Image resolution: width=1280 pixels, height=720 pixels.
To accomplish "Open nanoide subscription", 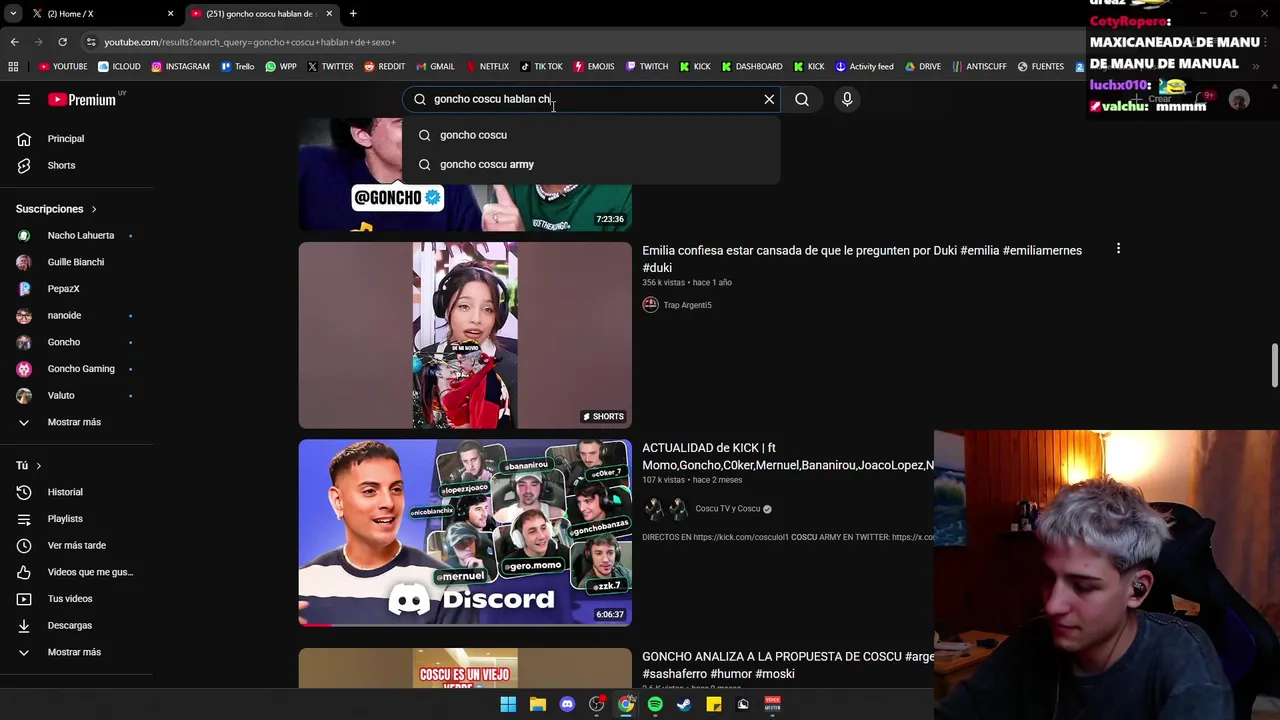I will 64,315.
